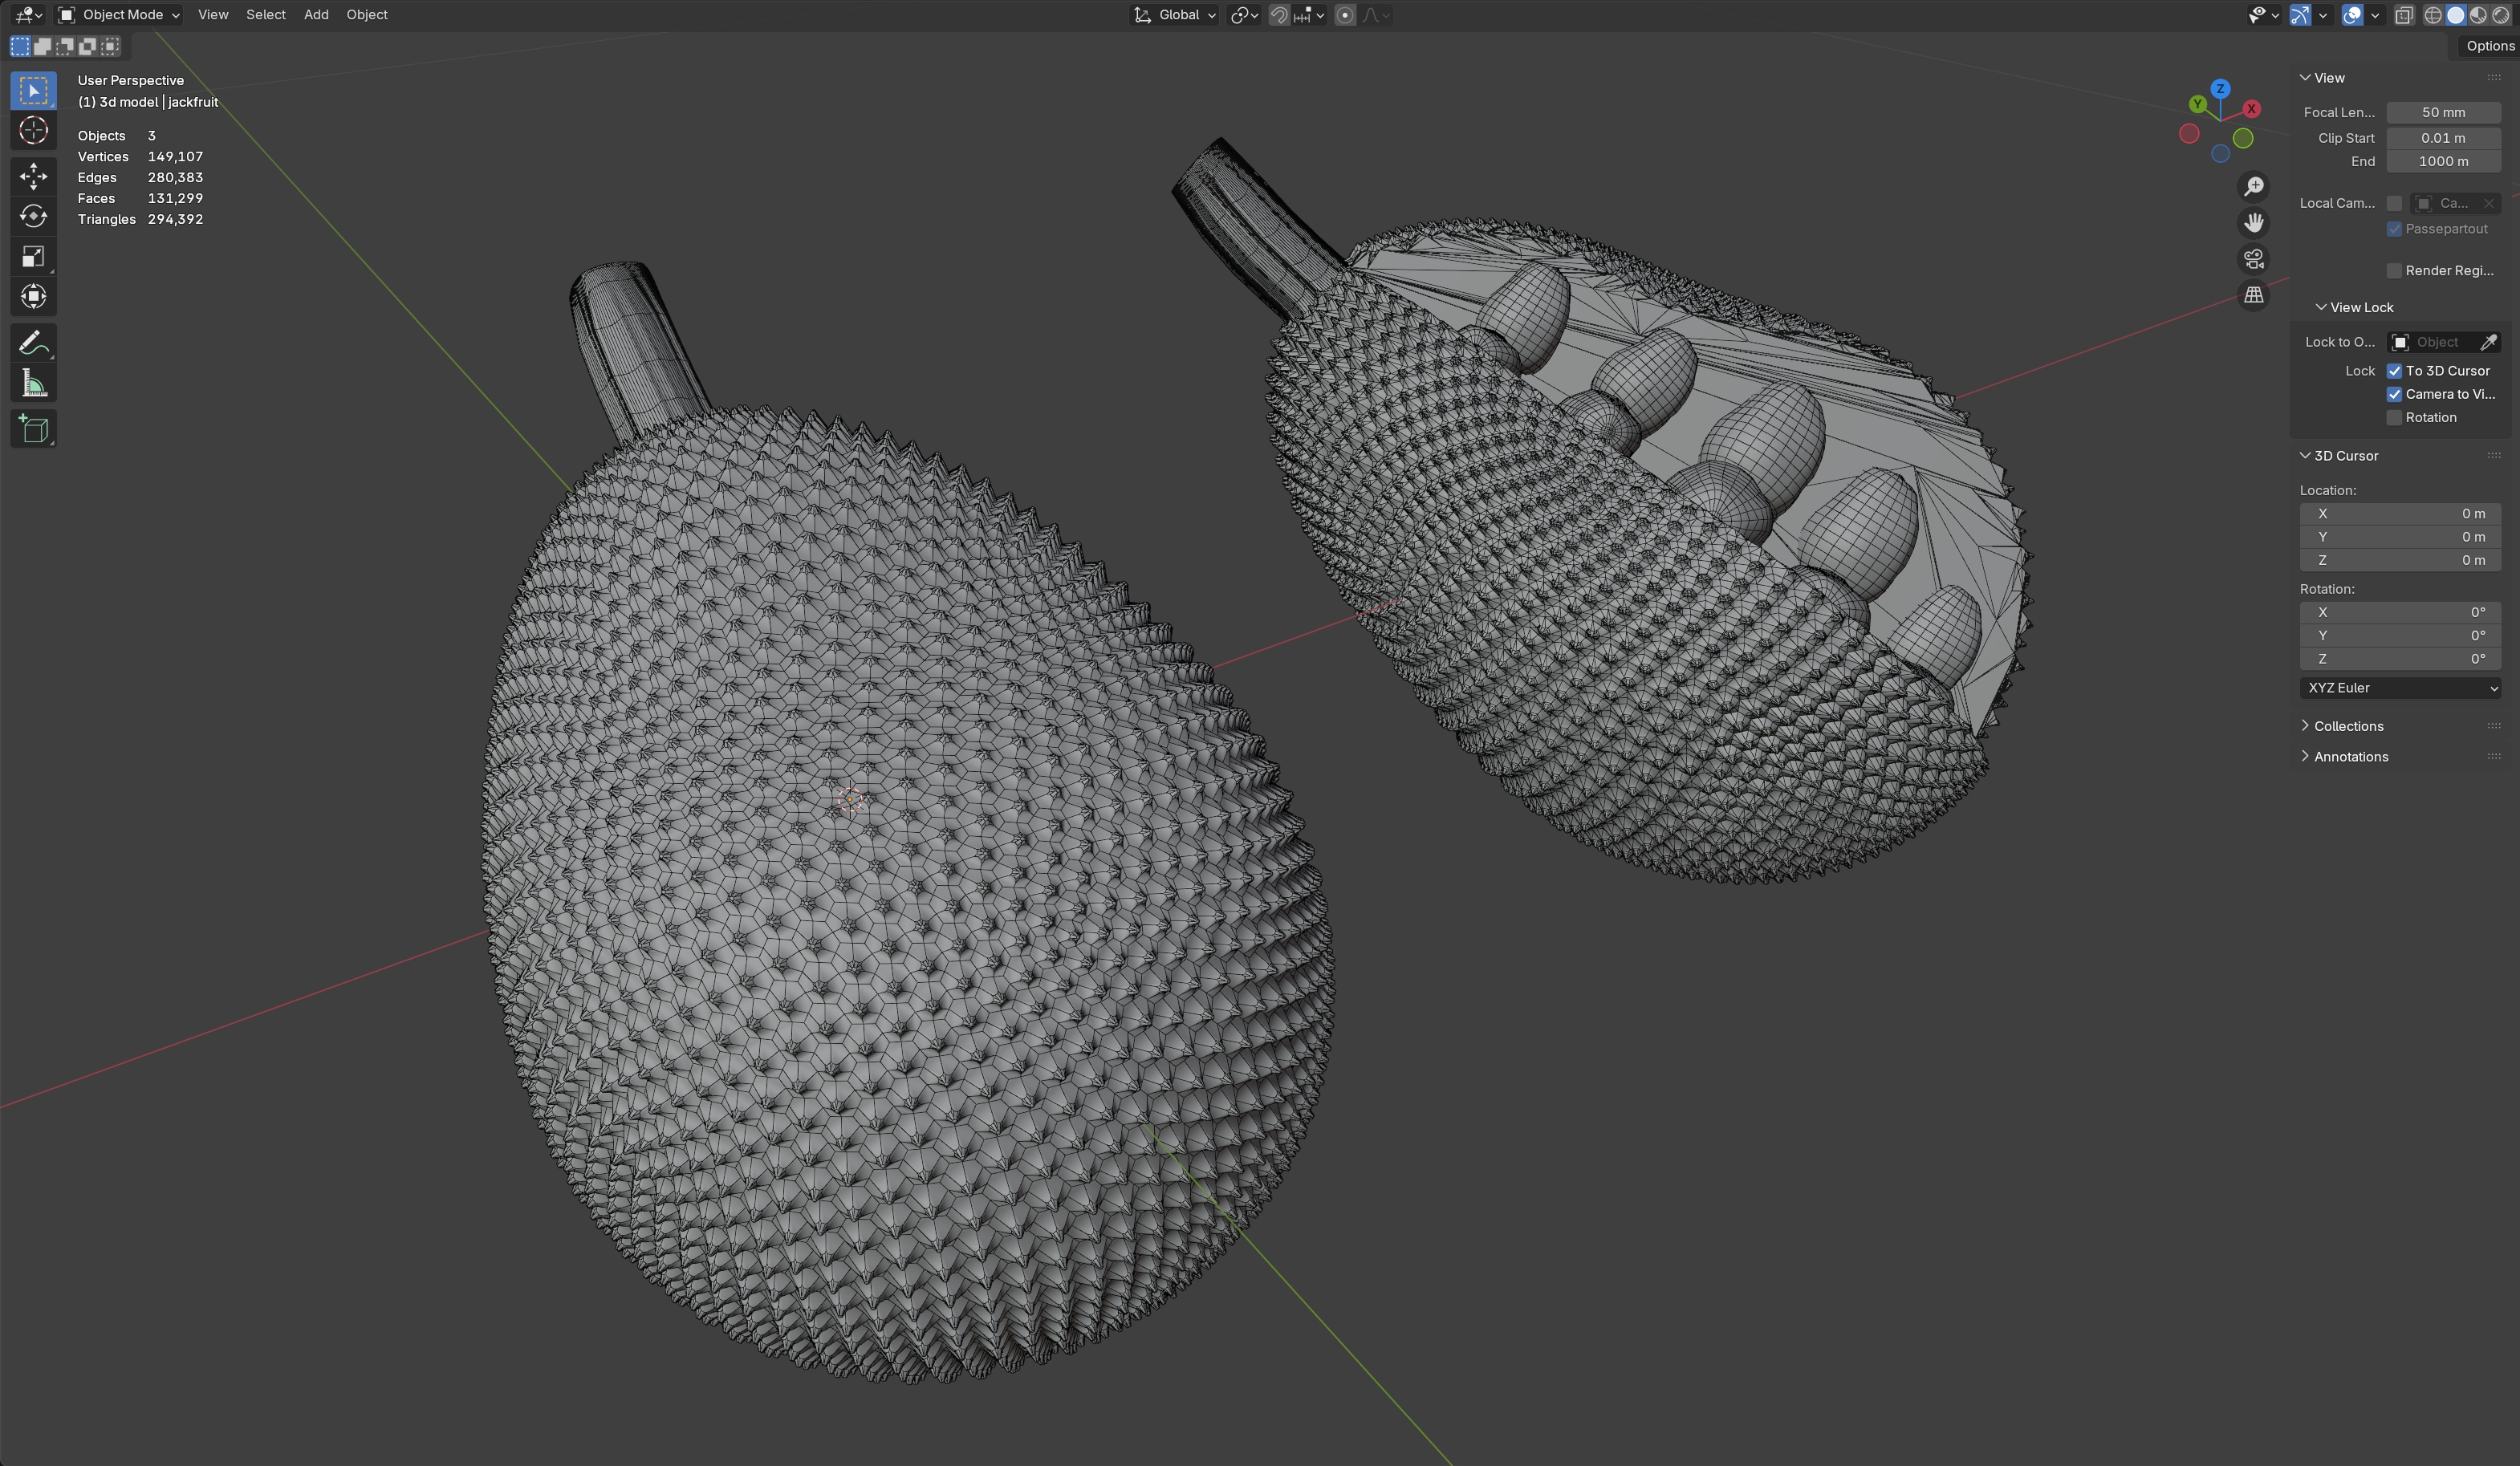Select the 3D Cursor tool
Viewport: 2520px width, 1466px height.
(33, 131)
